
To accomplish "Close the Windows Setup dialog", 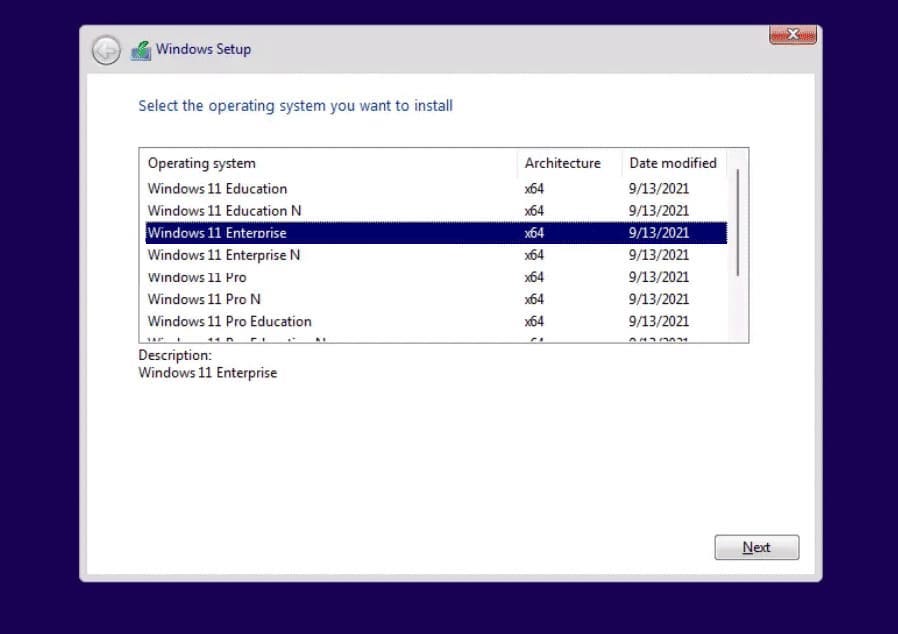I will [x=793, y=35].
